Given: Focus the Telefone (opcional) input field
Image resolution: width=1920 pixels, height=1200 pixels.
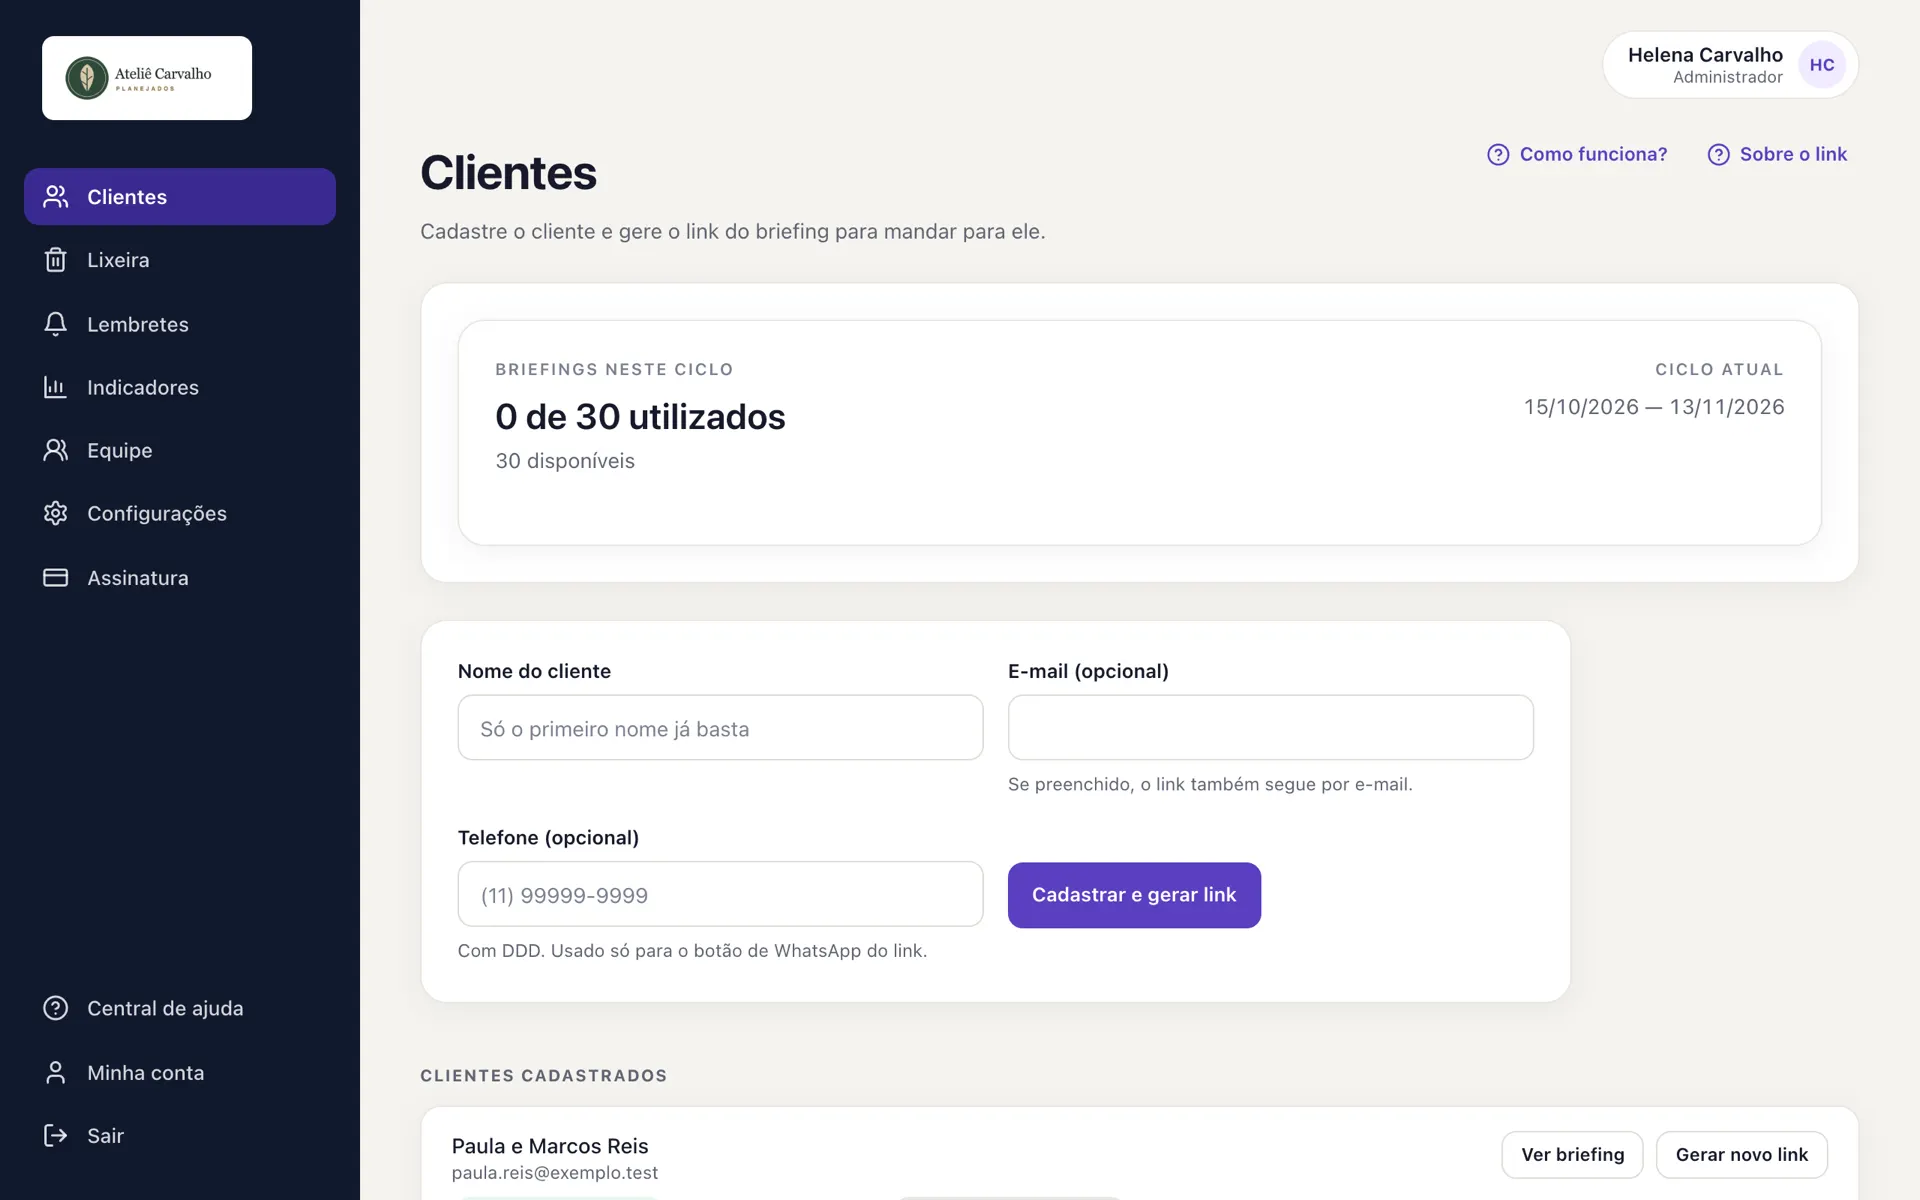Looking at the screenshot, I should [720, 894].
